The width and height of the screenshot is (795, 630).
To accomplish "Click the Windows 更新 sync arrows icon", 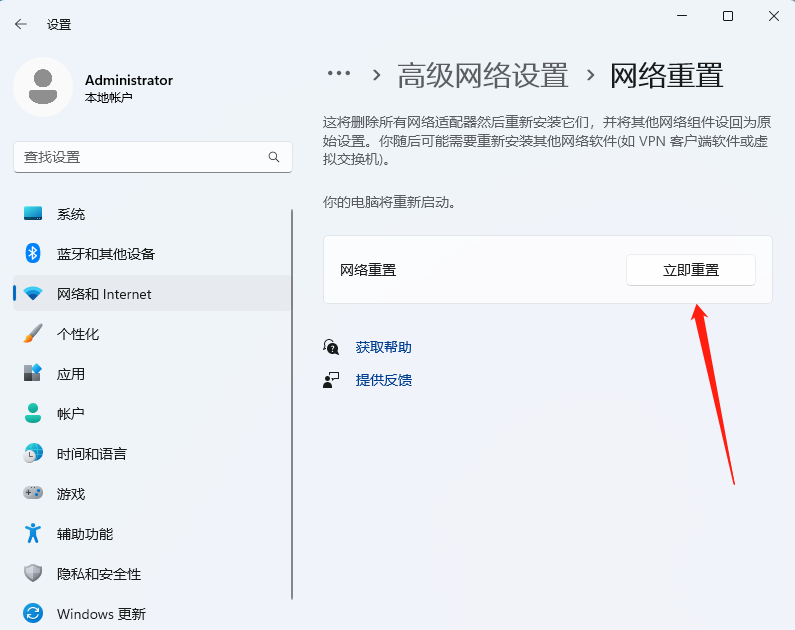I will 33,613.
